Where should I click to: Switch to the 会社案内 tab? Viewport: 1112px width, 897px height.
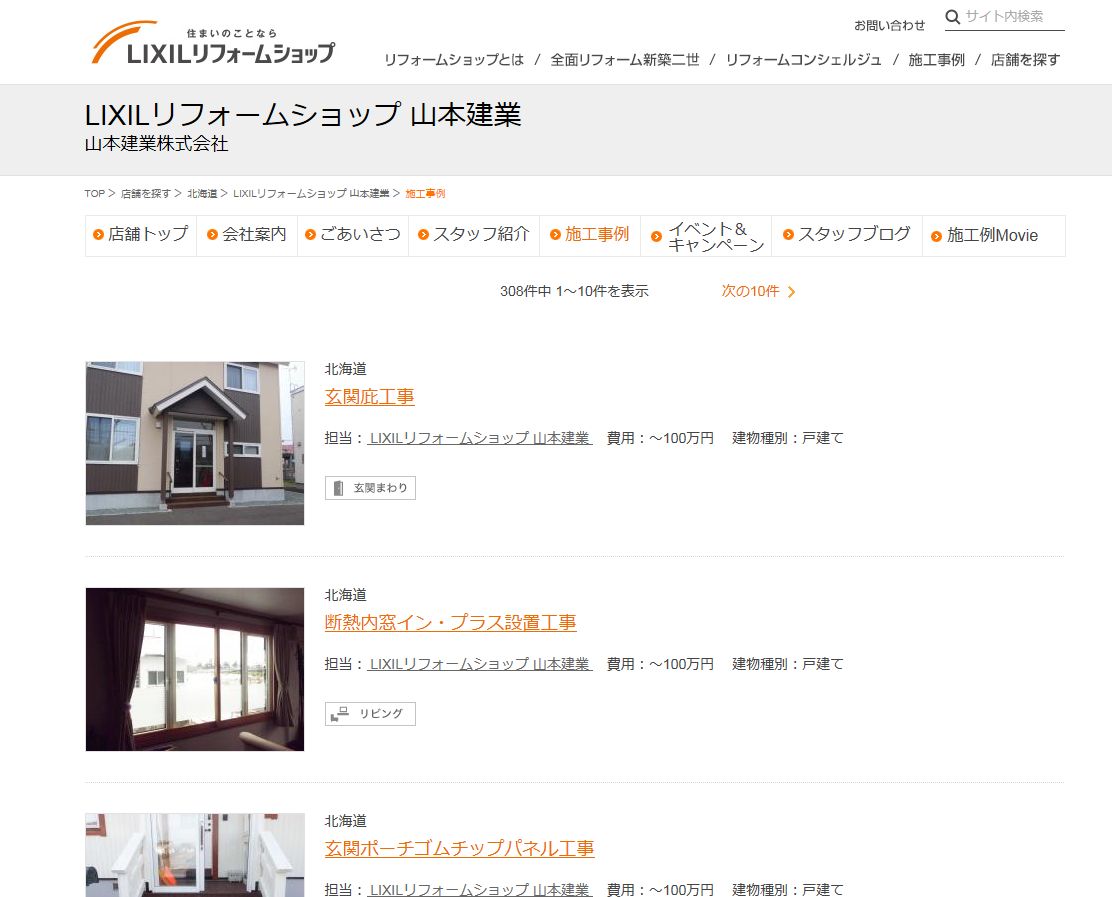click(x=247, y=235)
